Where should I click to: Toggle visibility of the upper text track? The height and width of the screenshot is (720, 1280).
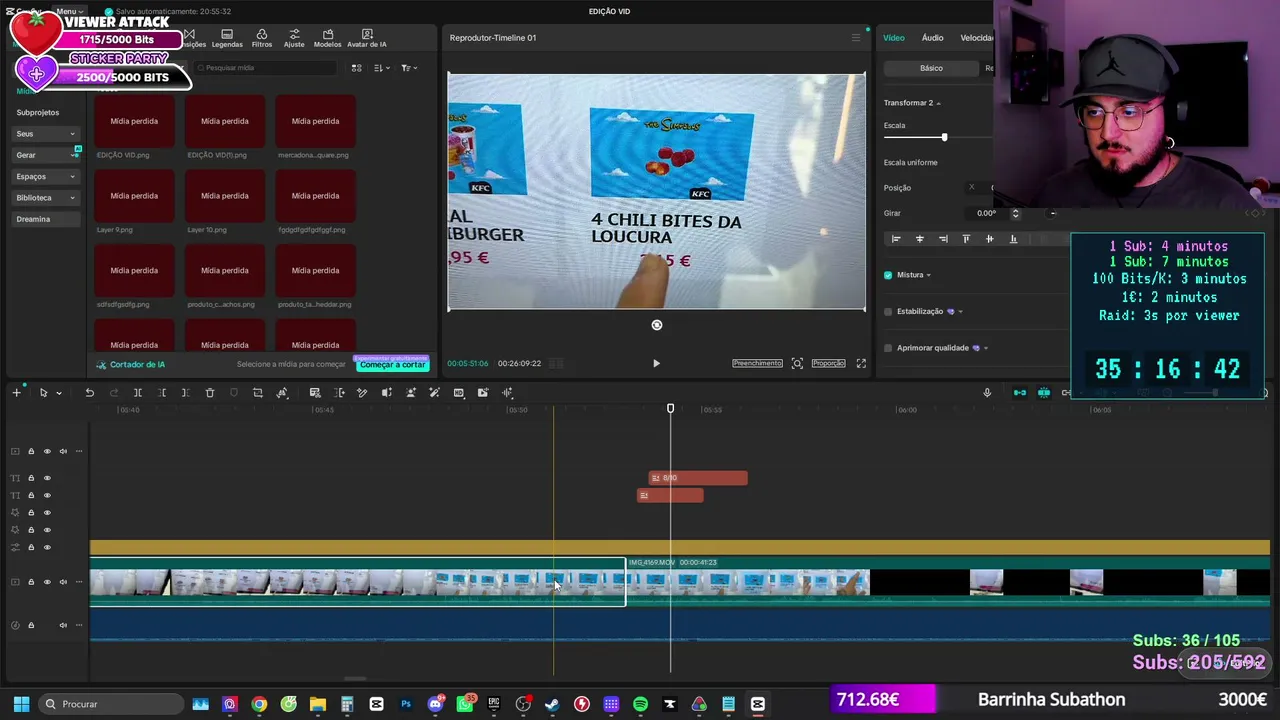click(47, 478)
